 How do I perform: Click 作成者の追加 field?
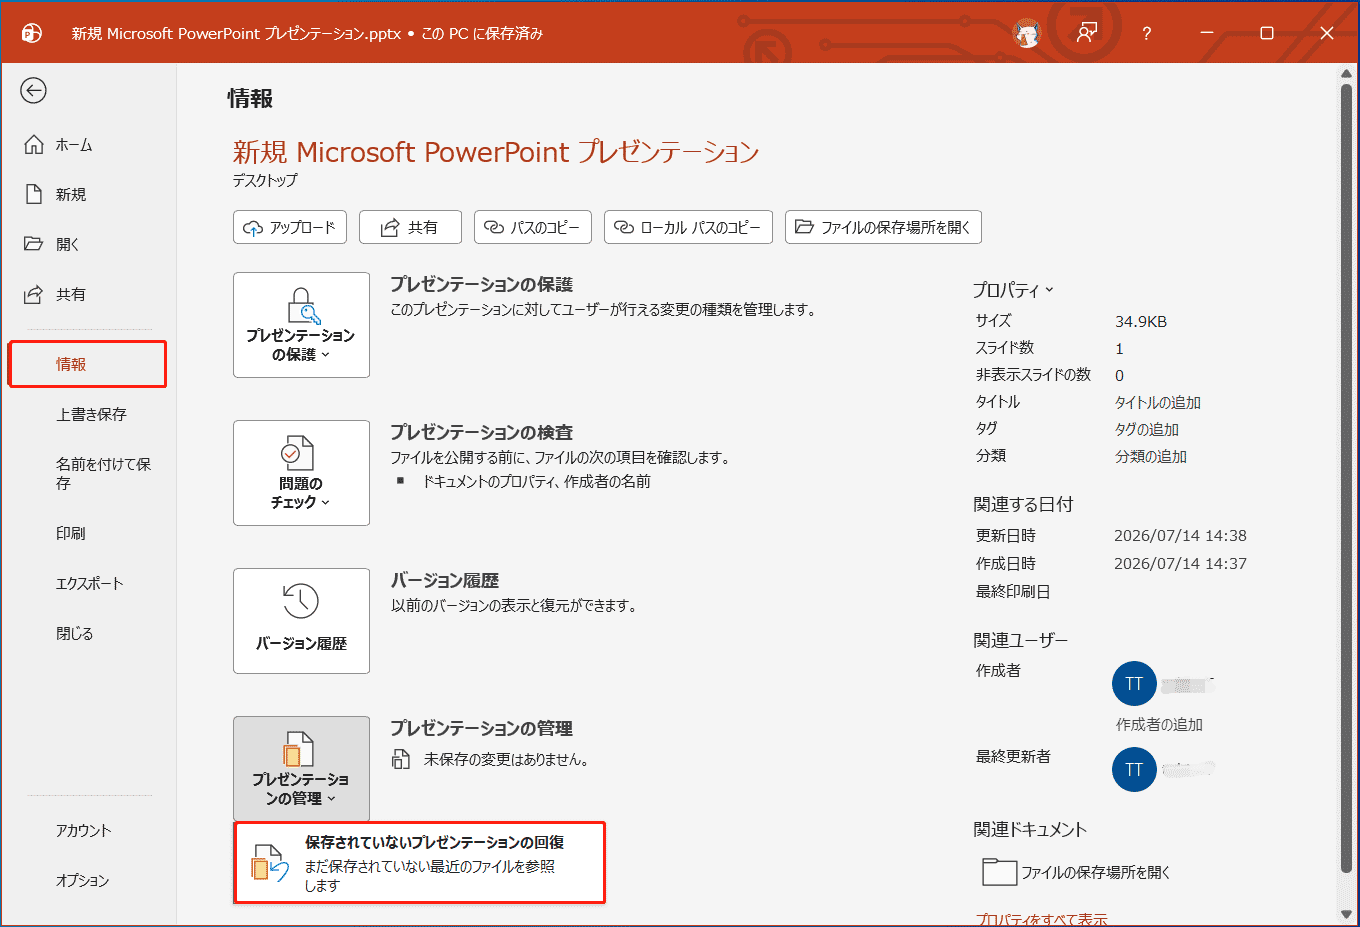(1159, 724)
